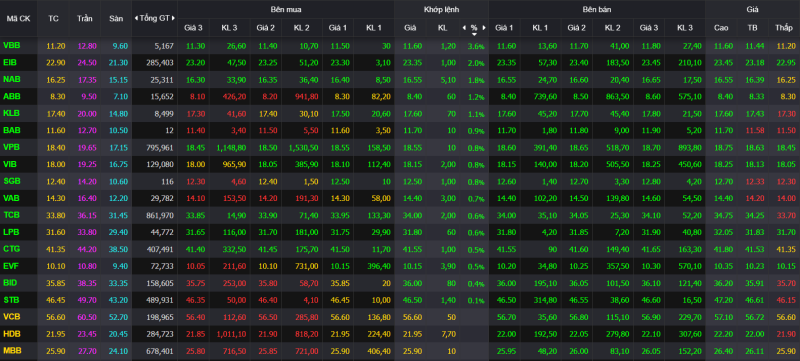Click Giá 1 header under Bên mua
Screen dimensions: 800x361
pos(338,28)
